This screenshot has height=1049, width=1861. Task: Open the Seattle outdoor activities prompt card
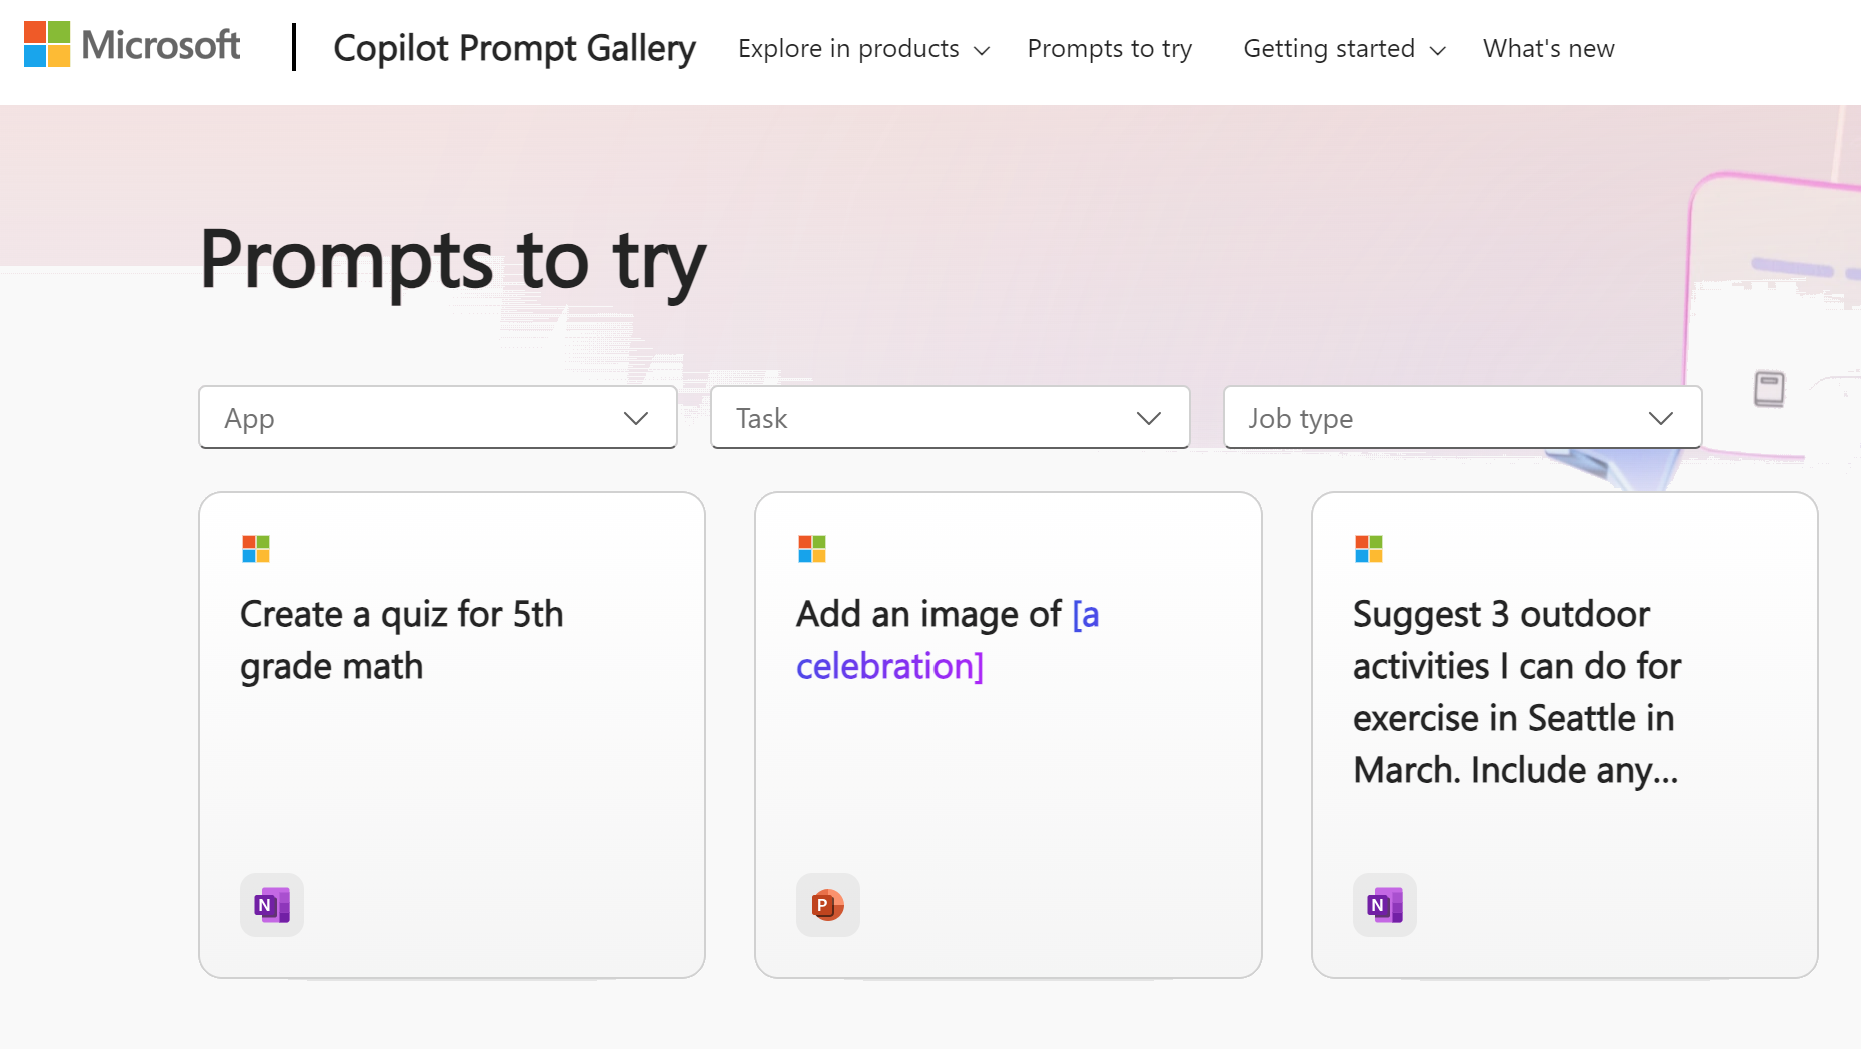1564,735
